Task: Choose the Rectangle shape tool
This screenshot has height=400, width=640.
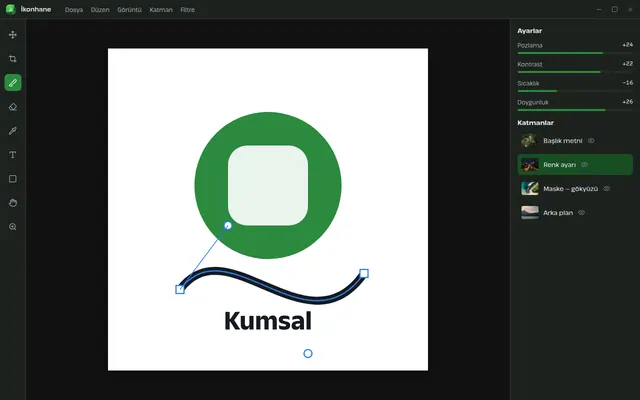Action: [13, 179]
